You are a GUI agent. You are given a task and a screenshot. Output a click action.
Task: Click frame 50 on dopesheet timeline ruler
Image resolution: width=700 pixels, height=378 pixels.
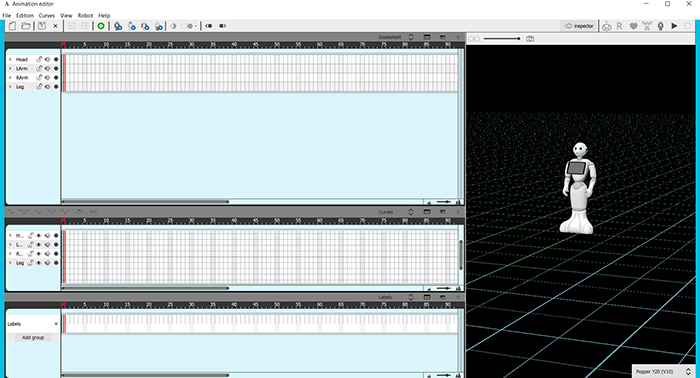[x=277, y=45]
